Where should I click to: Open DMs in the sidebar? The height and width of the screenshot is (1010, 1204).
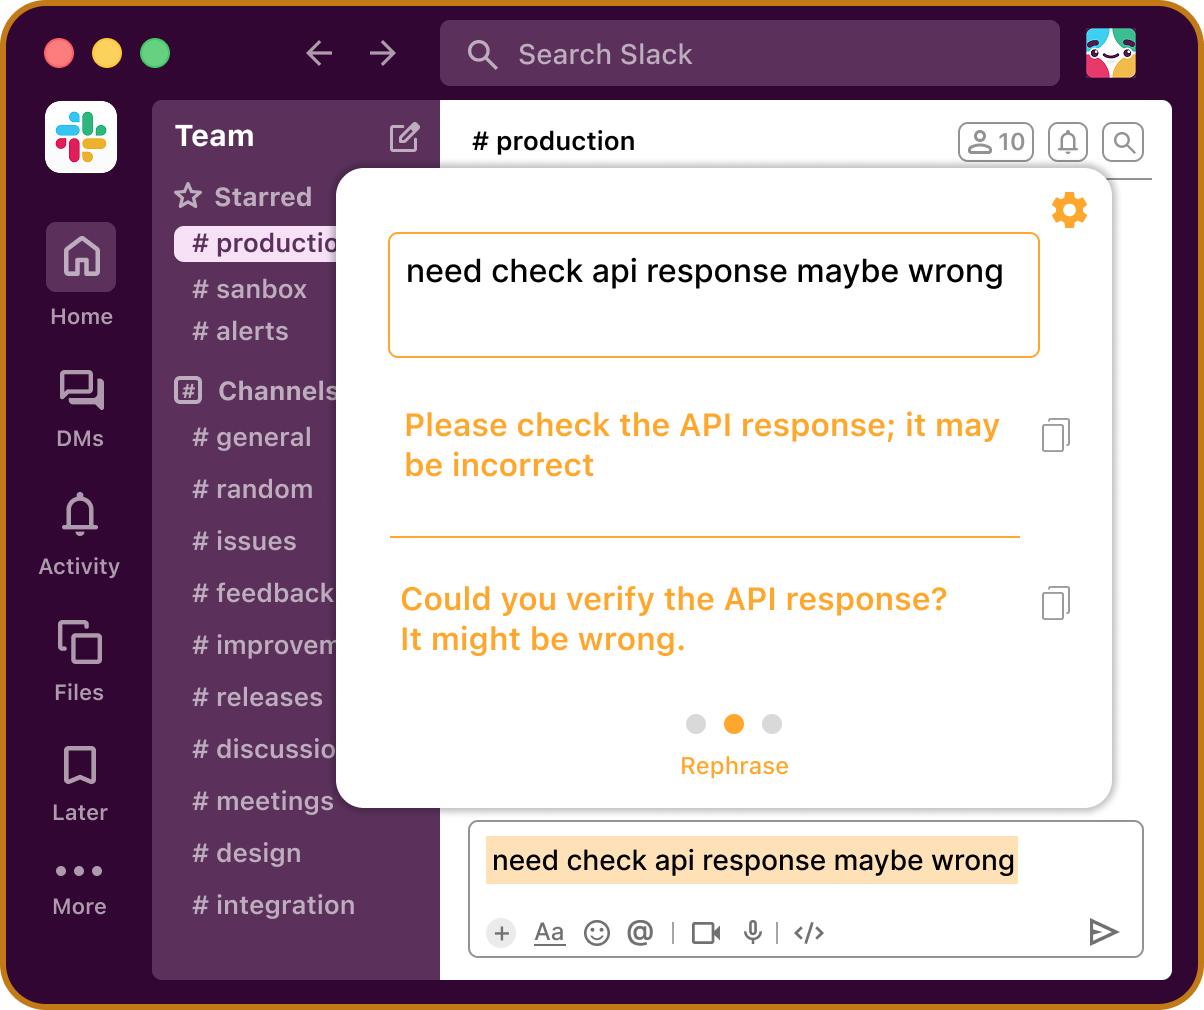click(80, 408)
